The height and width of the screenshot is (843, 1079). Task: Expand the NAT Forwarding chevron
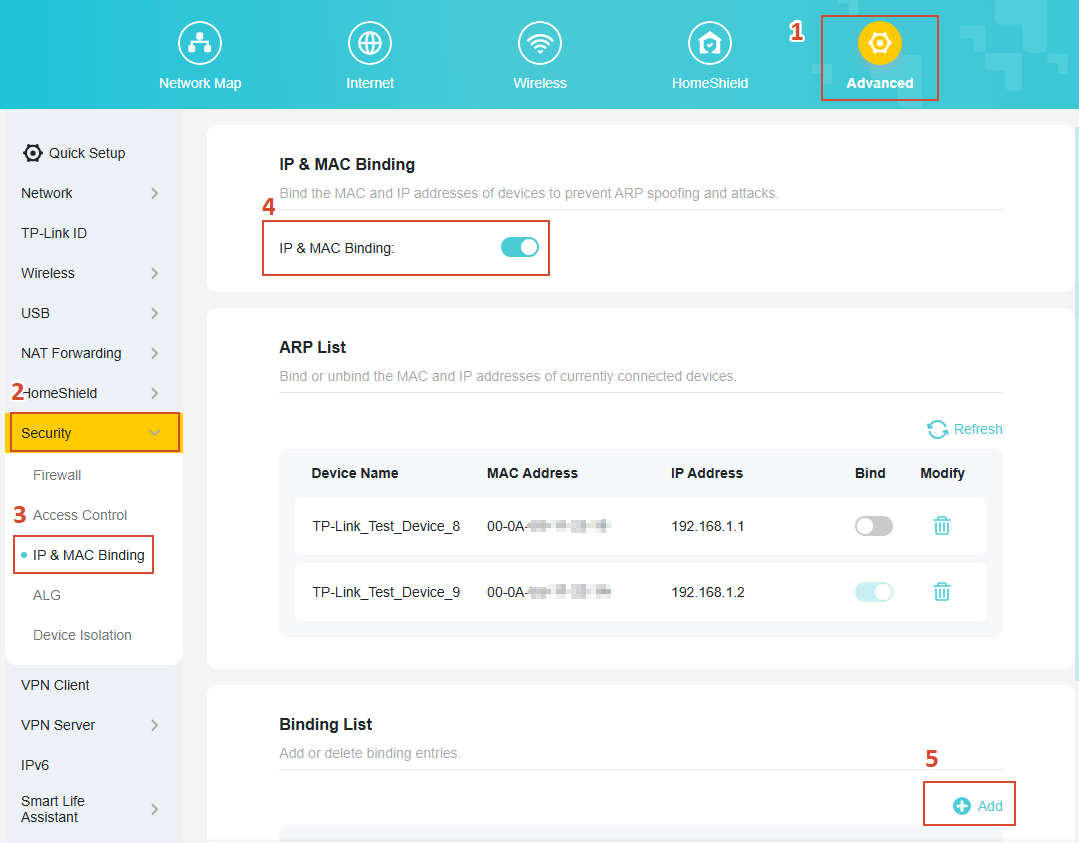click(155, 353)
